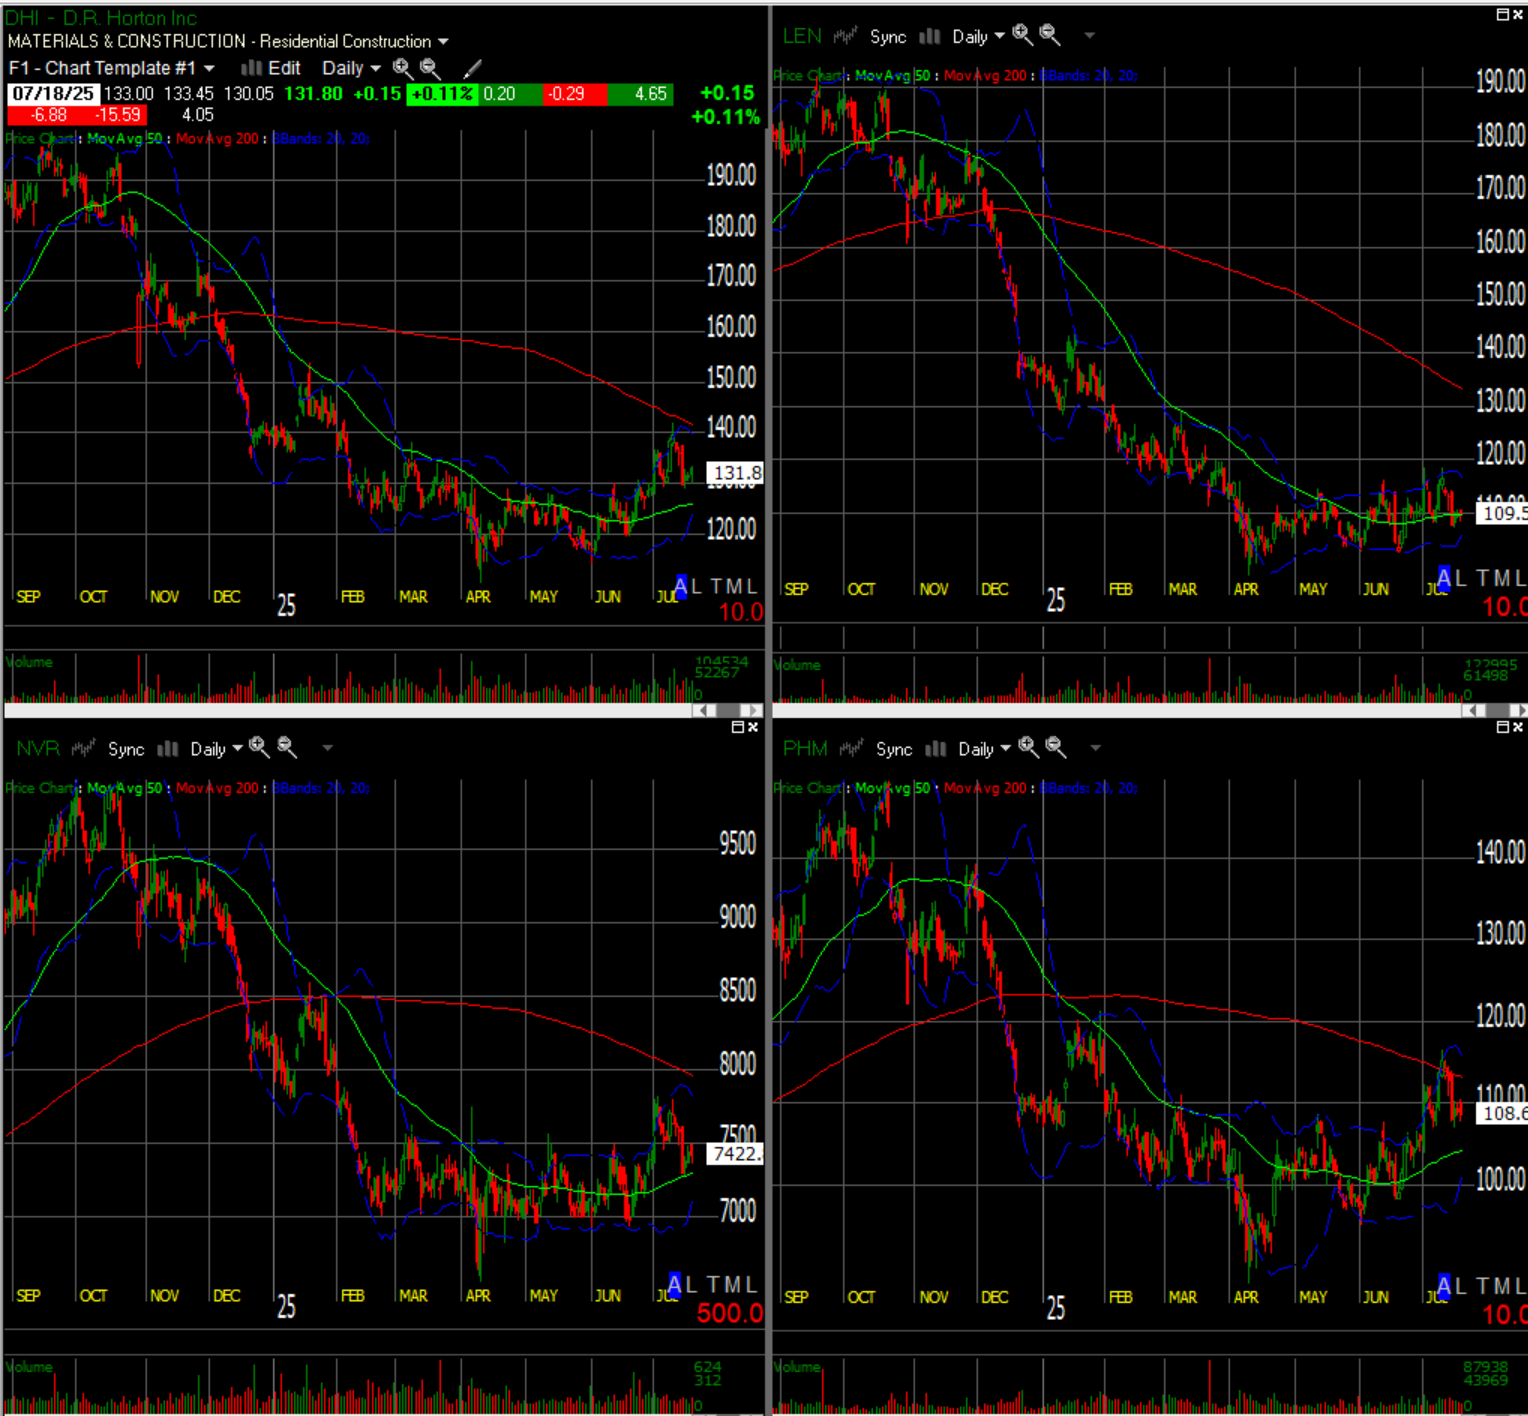Click the LEN horizontal scrollbar right arrow
Viewport: 1528px width, 1416px height.
click(x=1520, y=710)
